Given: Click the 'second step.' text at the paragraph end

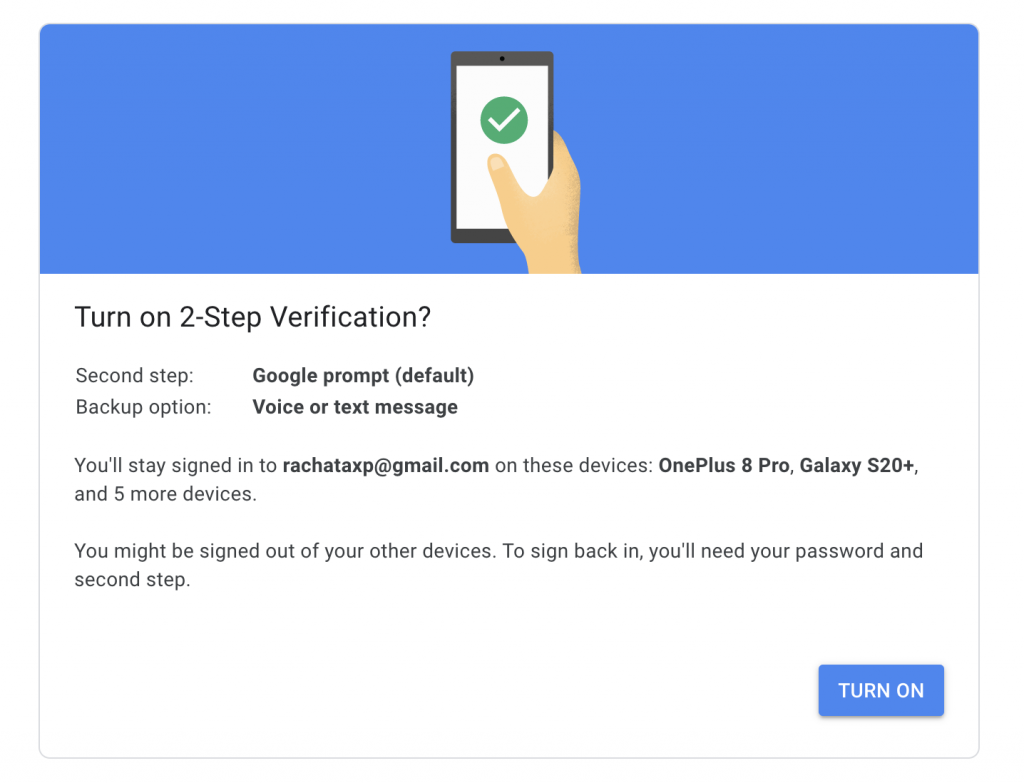Looking at the screenshot, I should pos(132,580).
